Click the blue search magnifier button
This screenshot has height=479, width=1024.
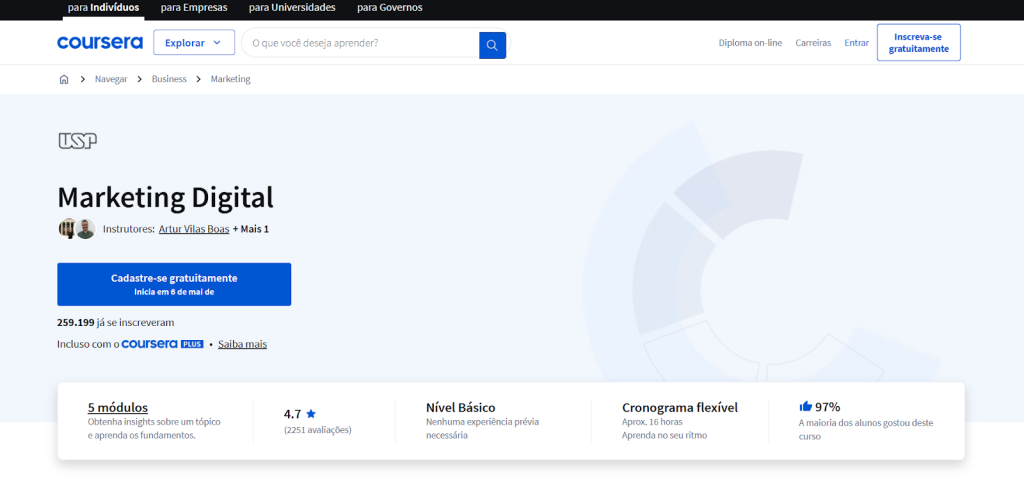coord(492,45)
